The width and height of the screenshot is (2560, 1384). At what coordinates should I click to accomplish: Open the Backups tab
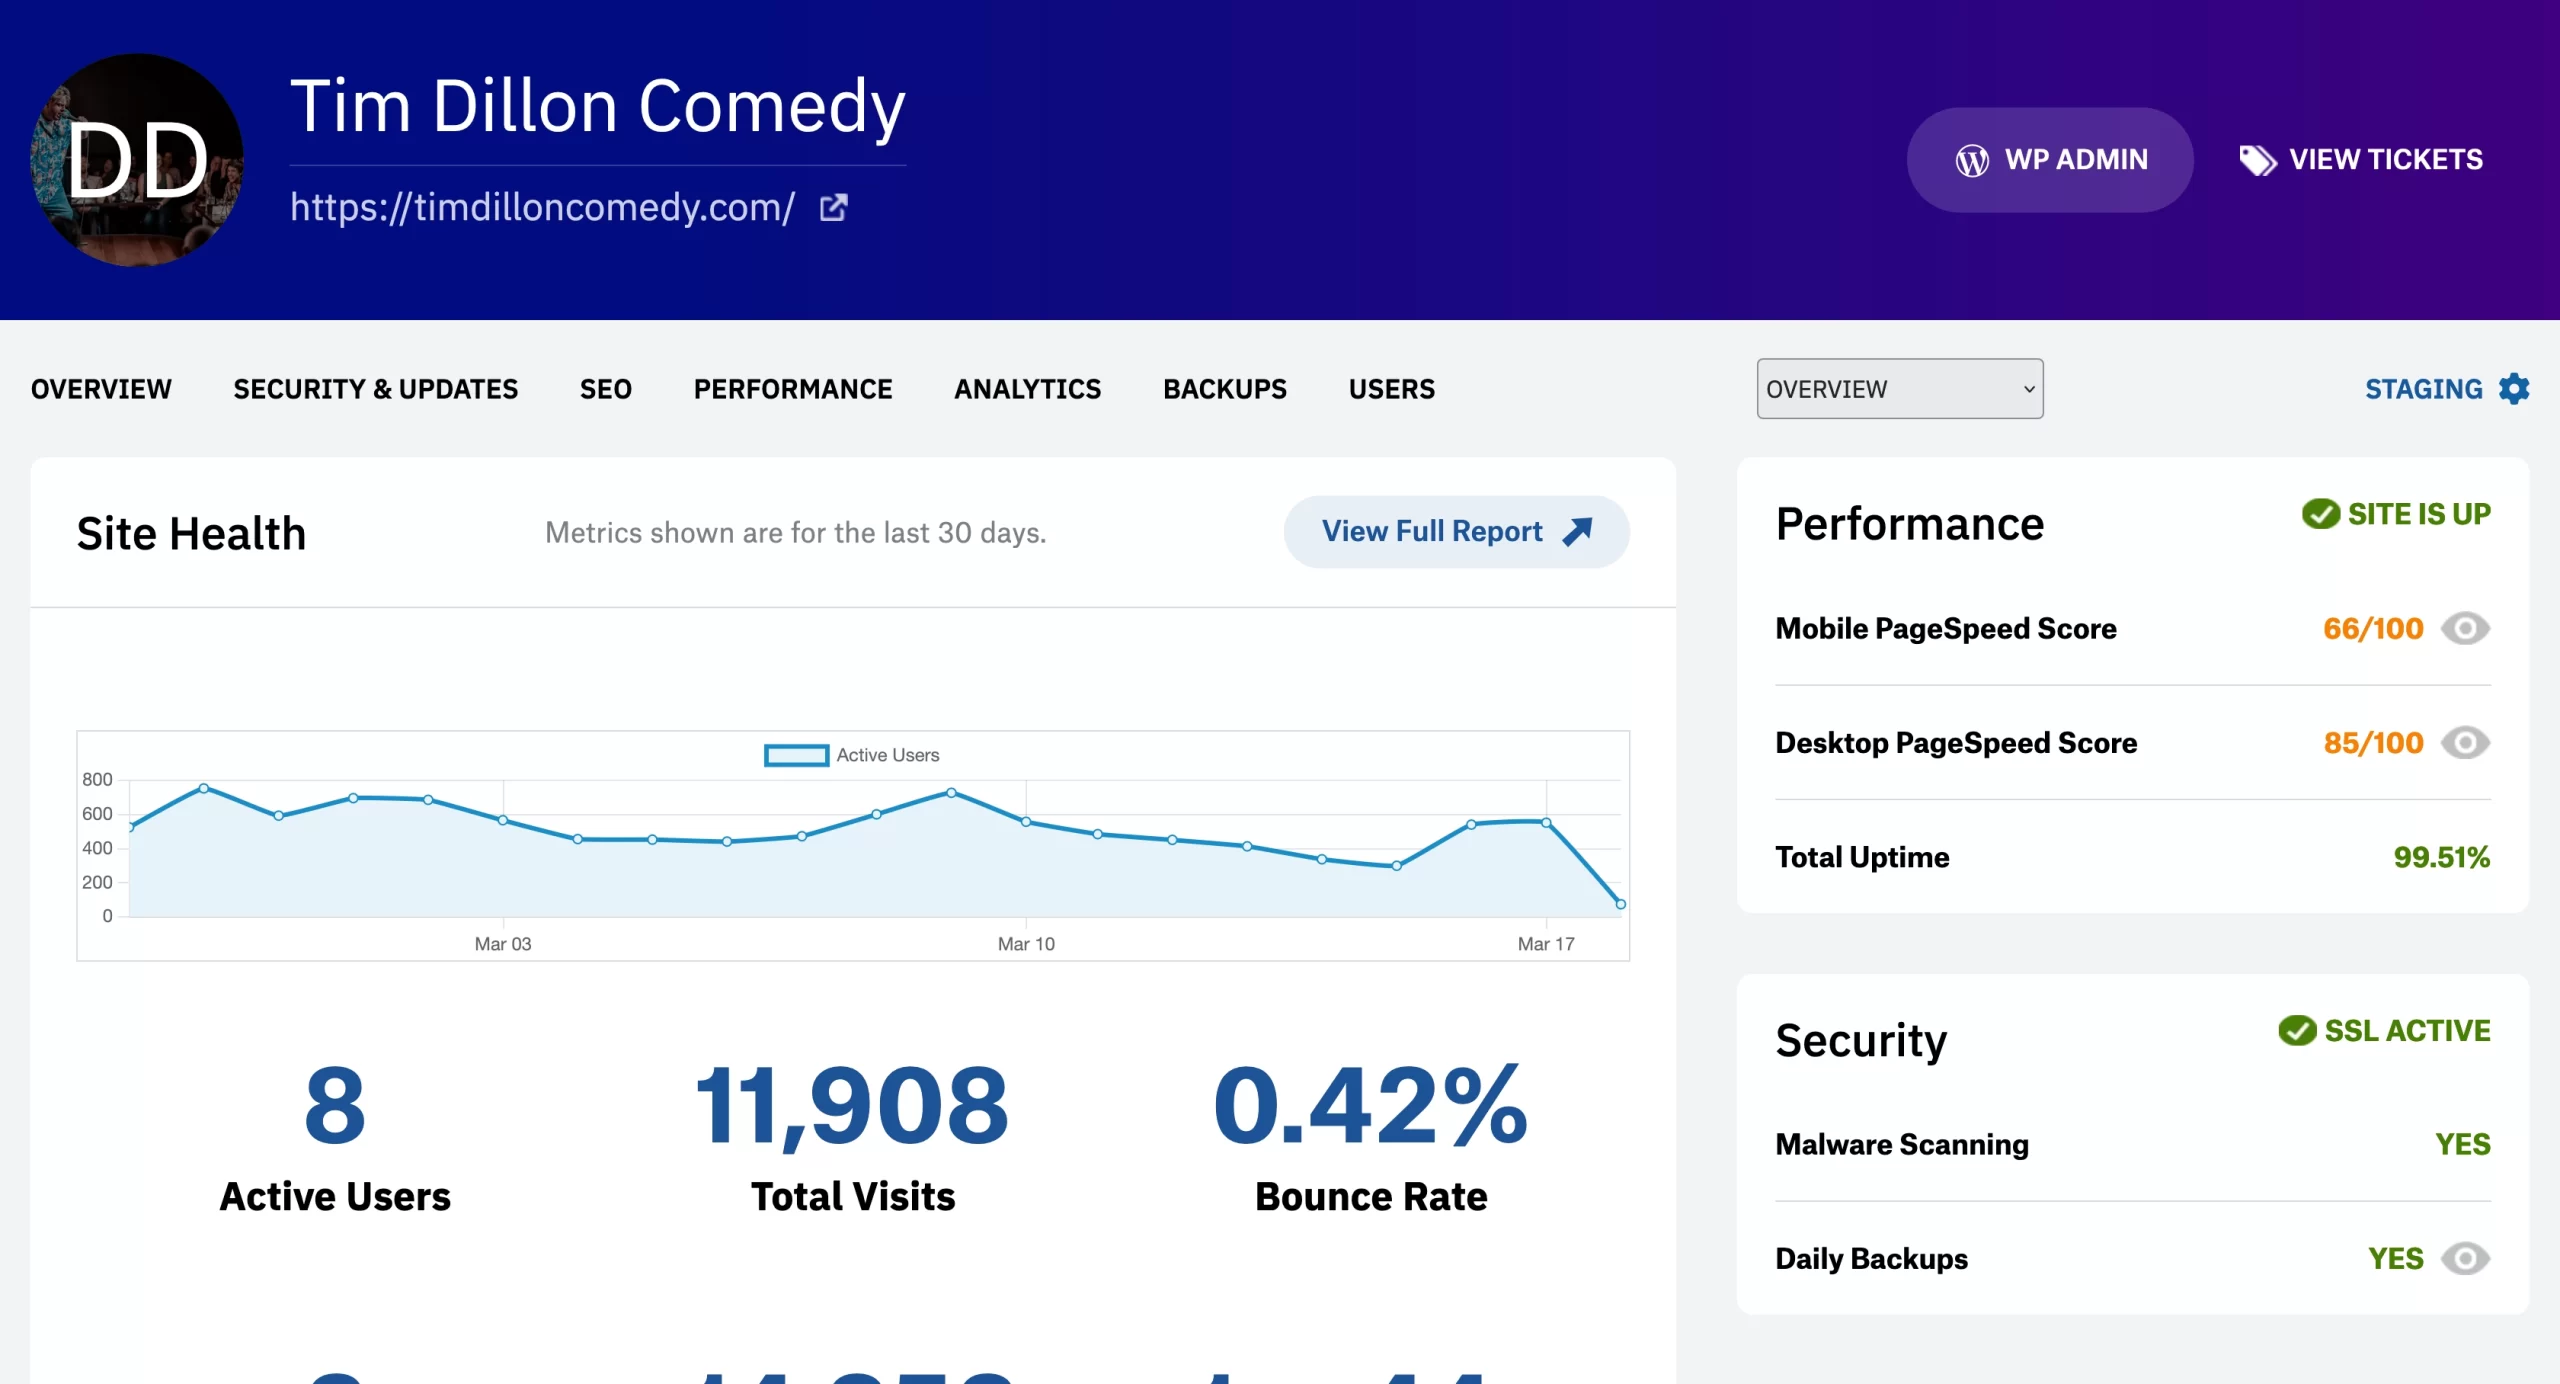(x=1225, y=389)
